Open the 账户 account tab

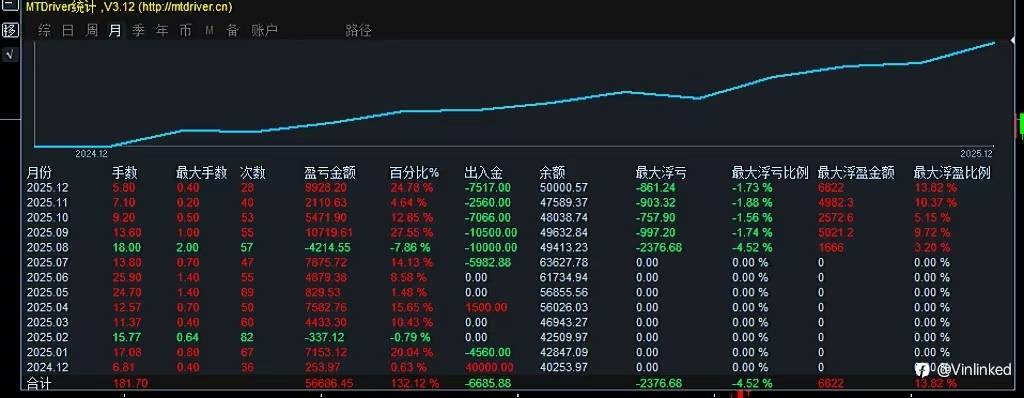pos(264,31)
